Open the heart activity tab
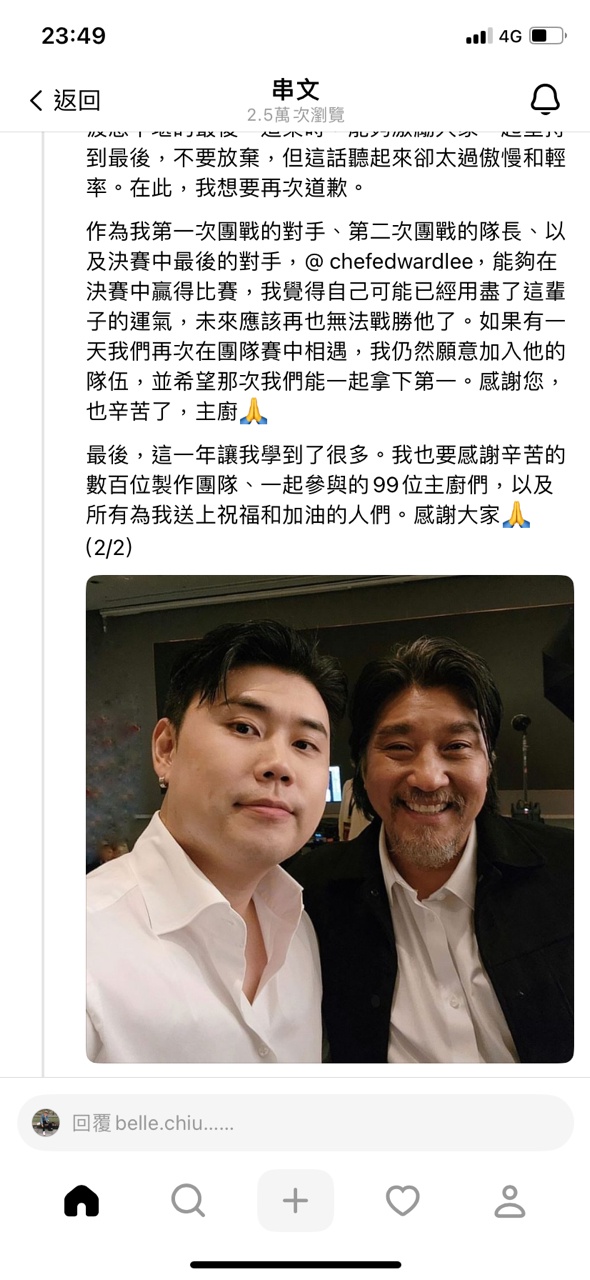 click(x=403, y=1200)
